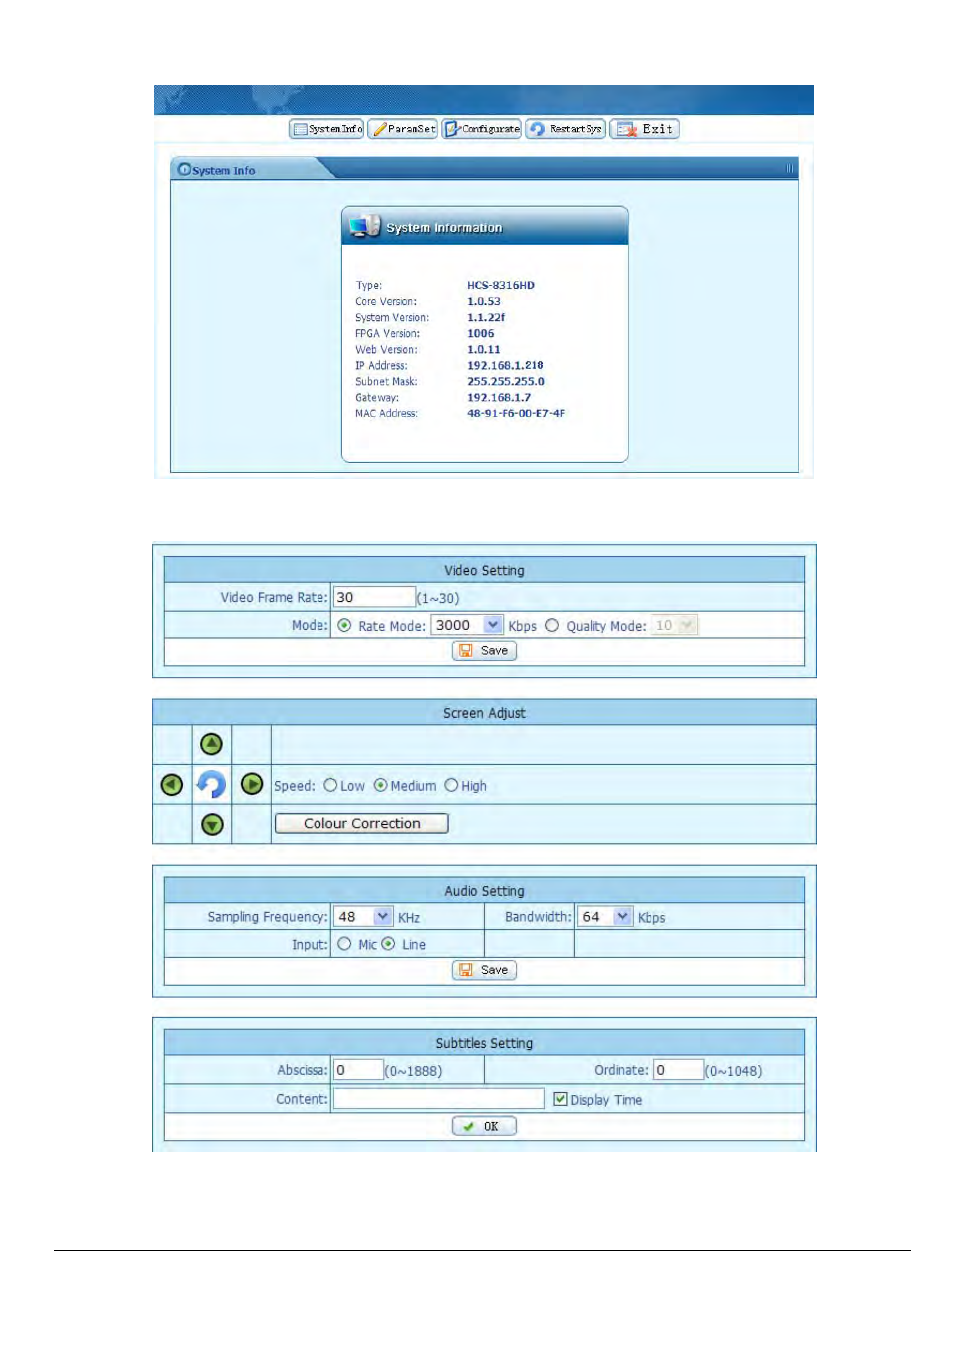Click the subtitle Content text field

pyautogui.click(x=438, y=1099)
